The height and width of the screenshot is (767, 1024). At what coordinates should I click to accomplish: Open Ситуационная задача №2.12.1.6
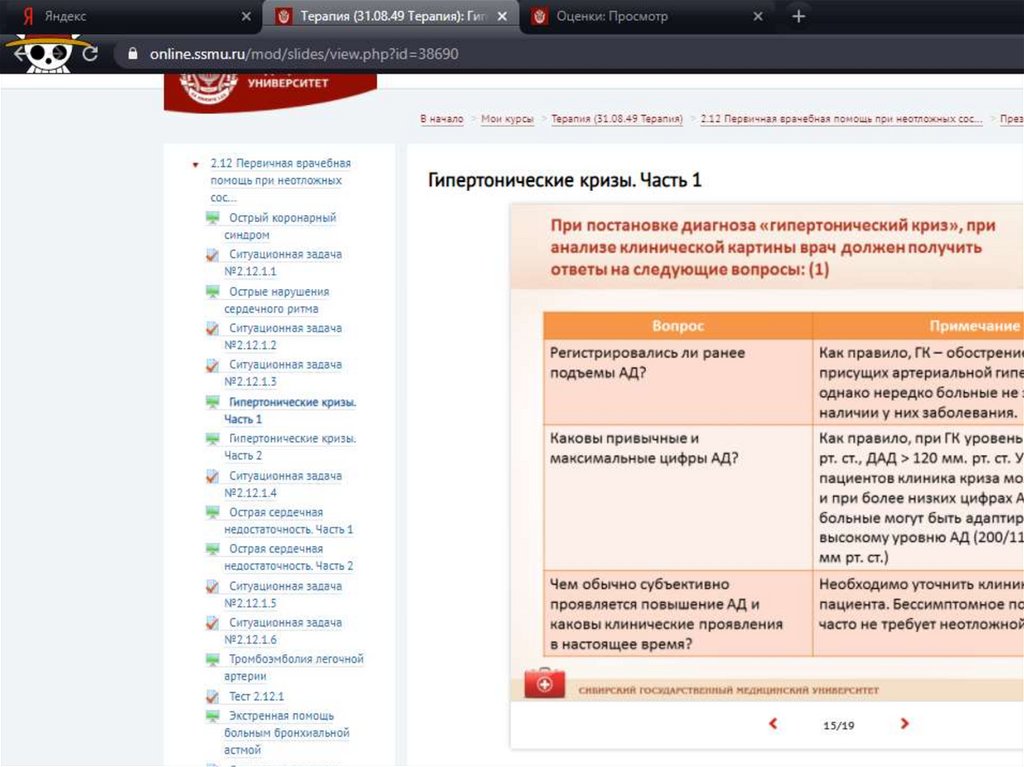click(283, 631)
